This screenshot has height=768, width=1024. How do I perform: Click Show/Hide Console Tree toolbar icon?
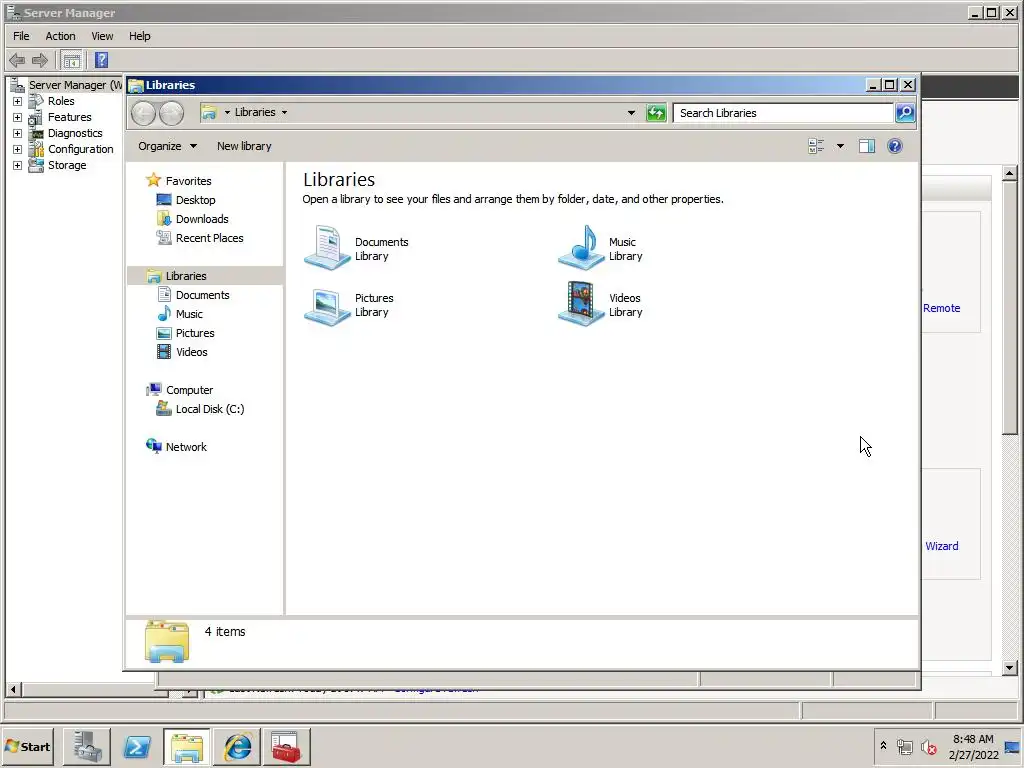click(72, 61)
